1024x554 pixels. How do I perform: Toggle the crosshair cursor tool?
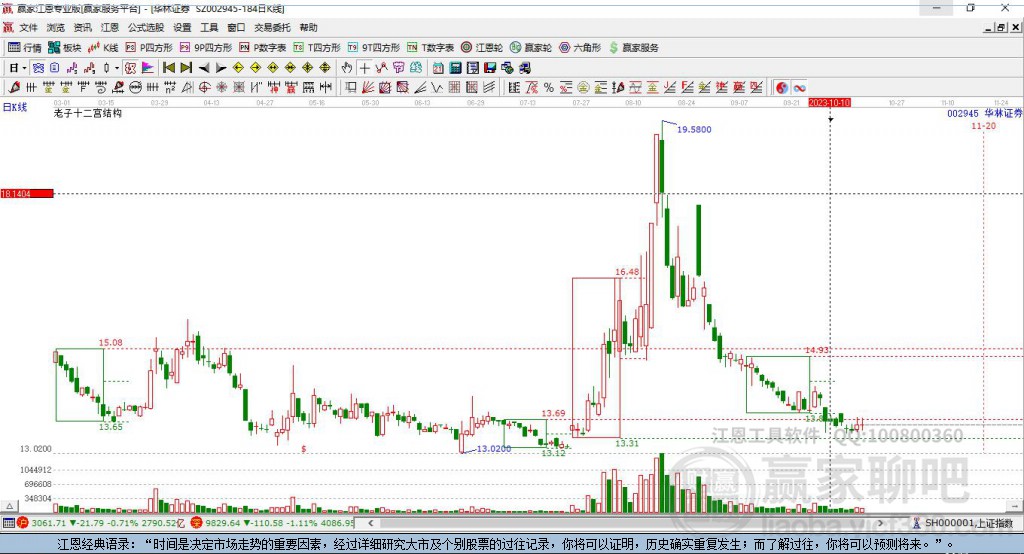tap(364, 68)
